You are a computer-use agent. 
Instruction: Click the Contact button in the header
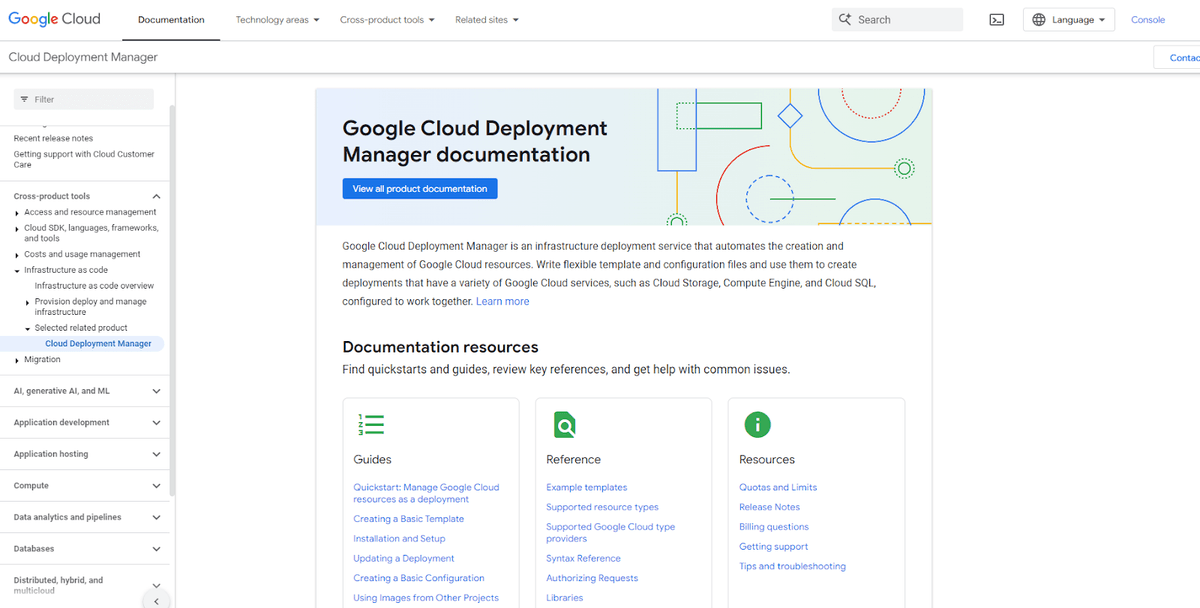click(1178, 58)
